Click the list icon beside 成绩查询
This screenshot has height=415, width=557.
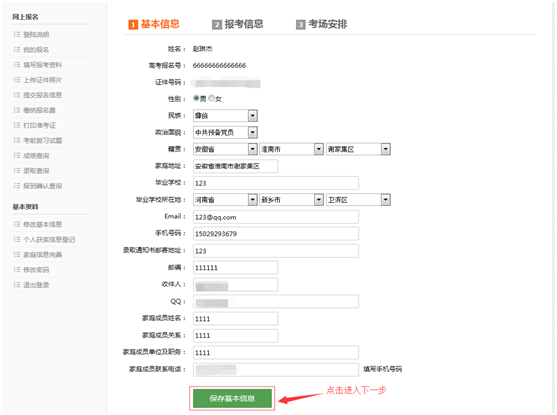[17, 156]
